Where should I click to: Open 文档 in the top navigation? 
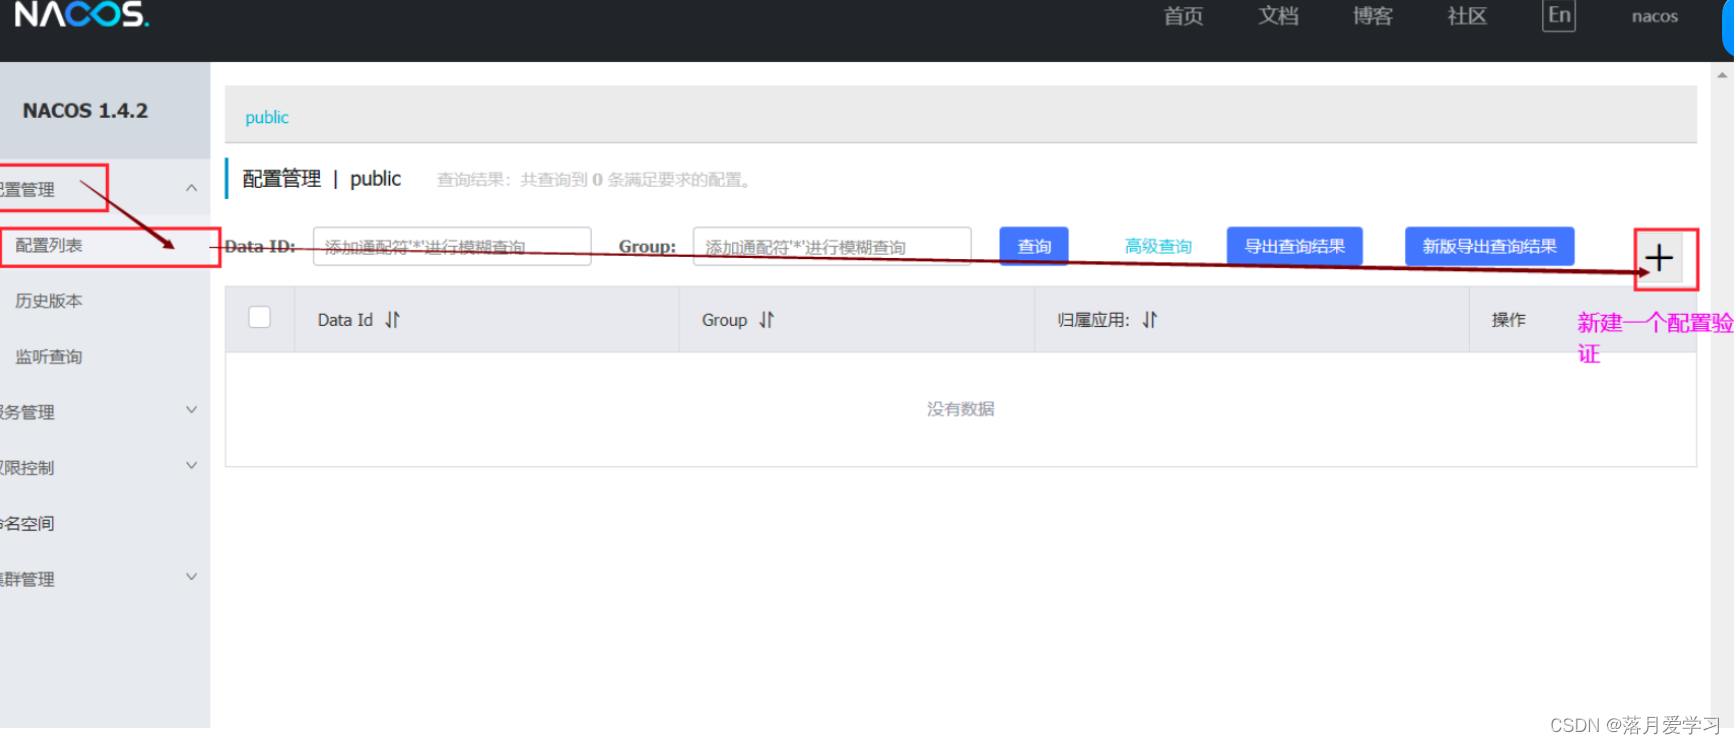click(1278, 16)
